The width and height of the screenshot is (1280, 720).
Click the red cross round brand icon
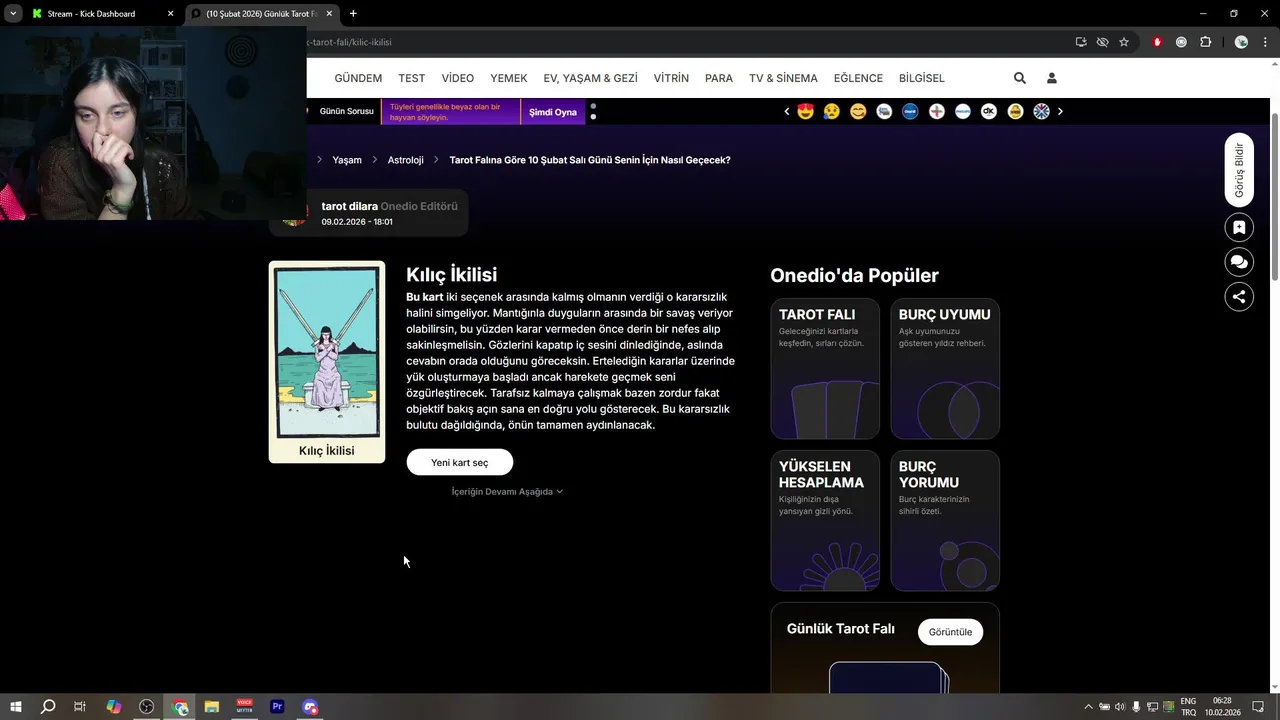937,111
